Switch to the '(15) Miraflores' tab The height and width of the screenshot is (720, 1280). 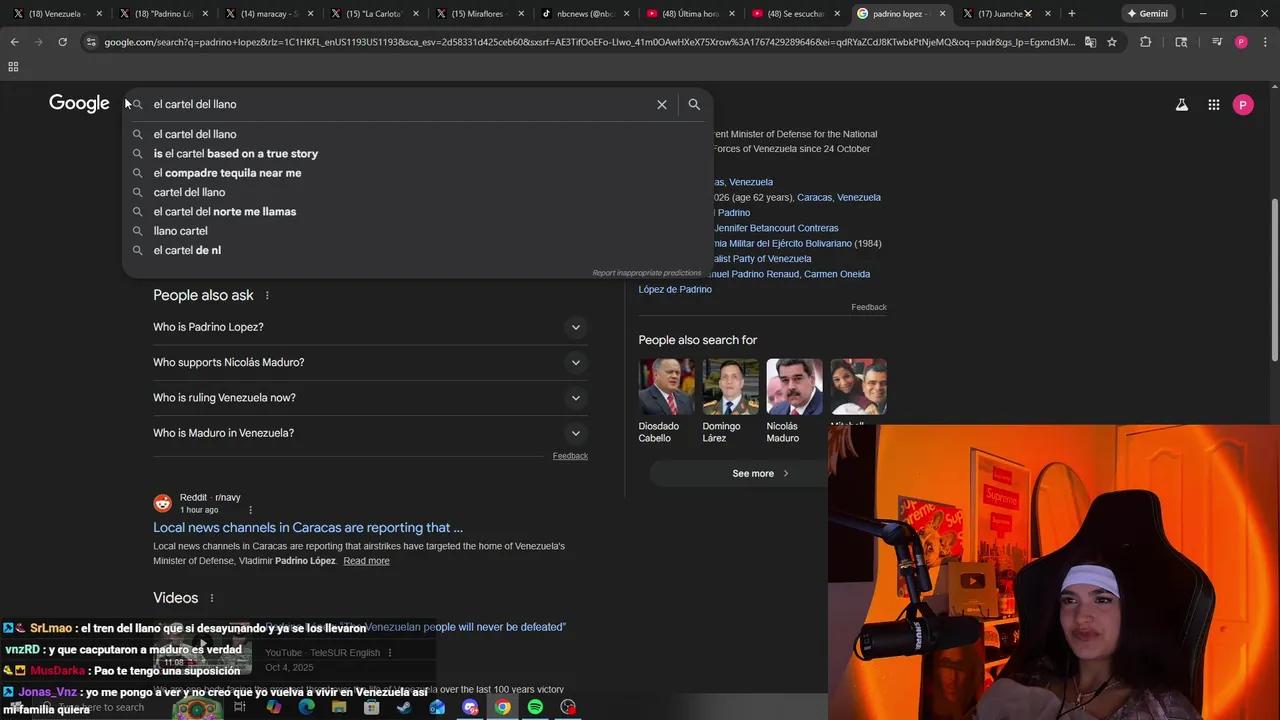(480, 14)
